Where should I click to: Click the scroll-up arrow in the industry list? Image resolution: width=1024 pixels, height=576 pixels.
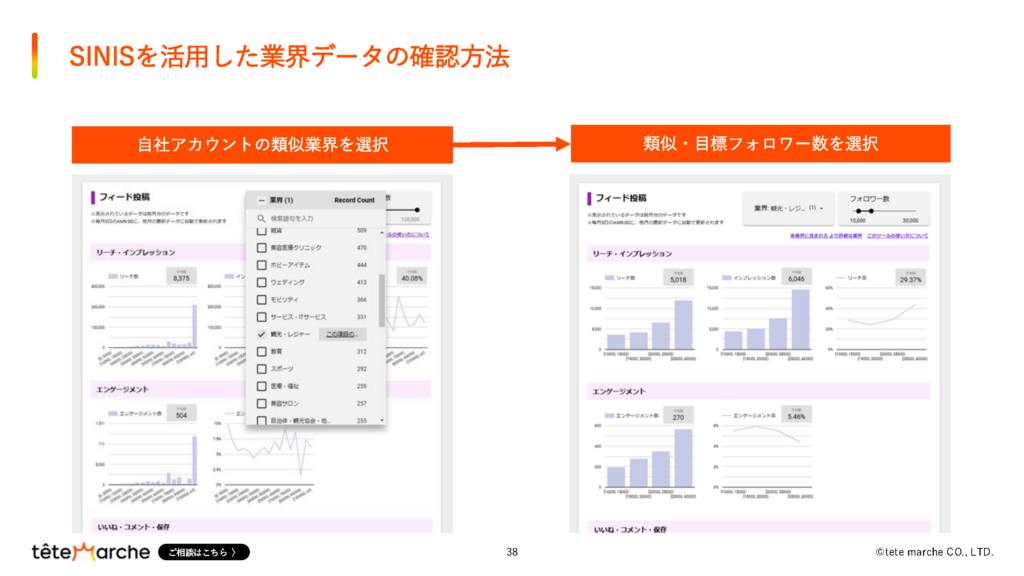coord(381,230)
